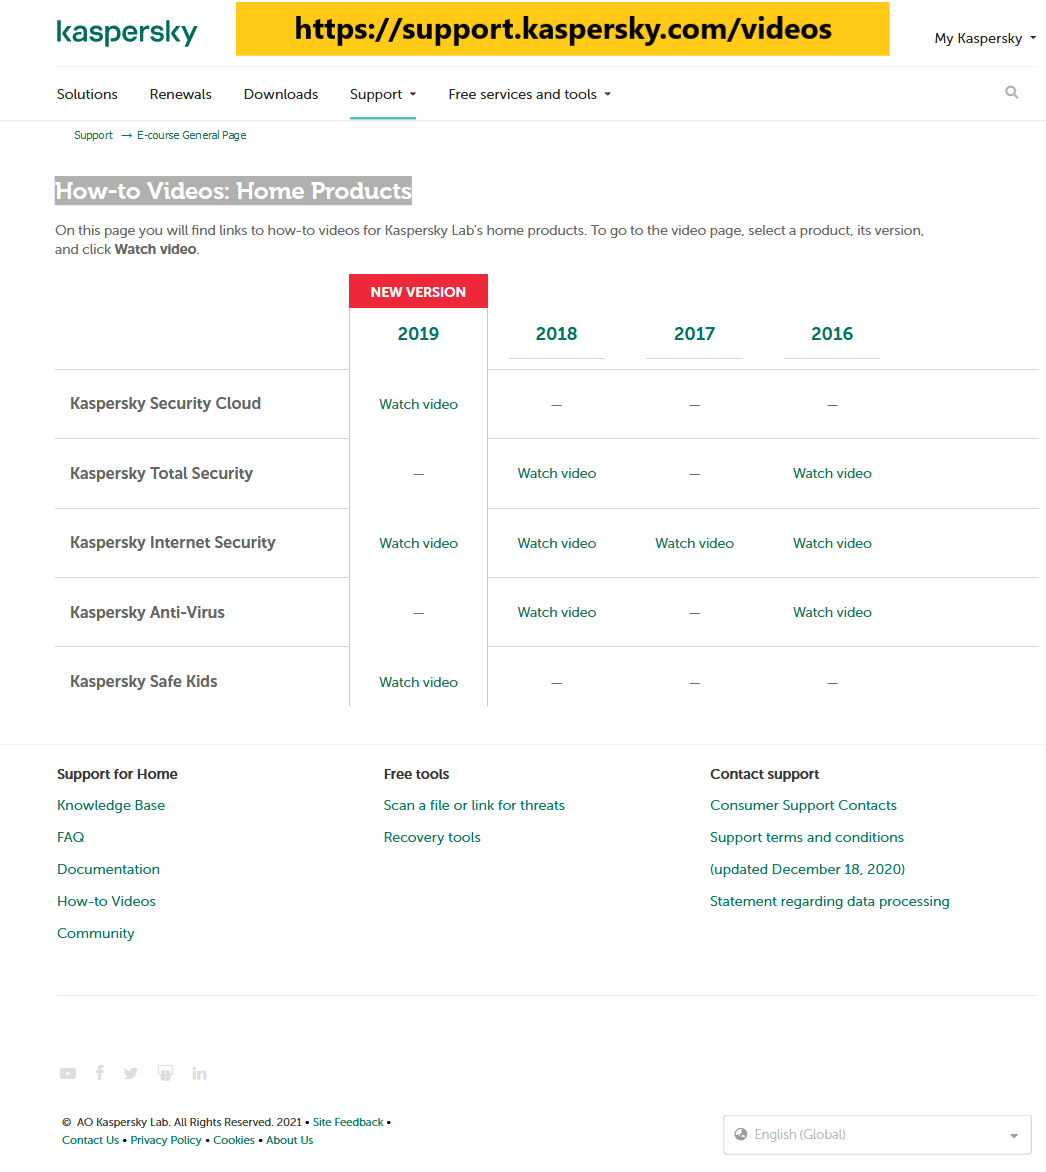Click the Kaspersky Security Cloud row label

coord(165,404)
